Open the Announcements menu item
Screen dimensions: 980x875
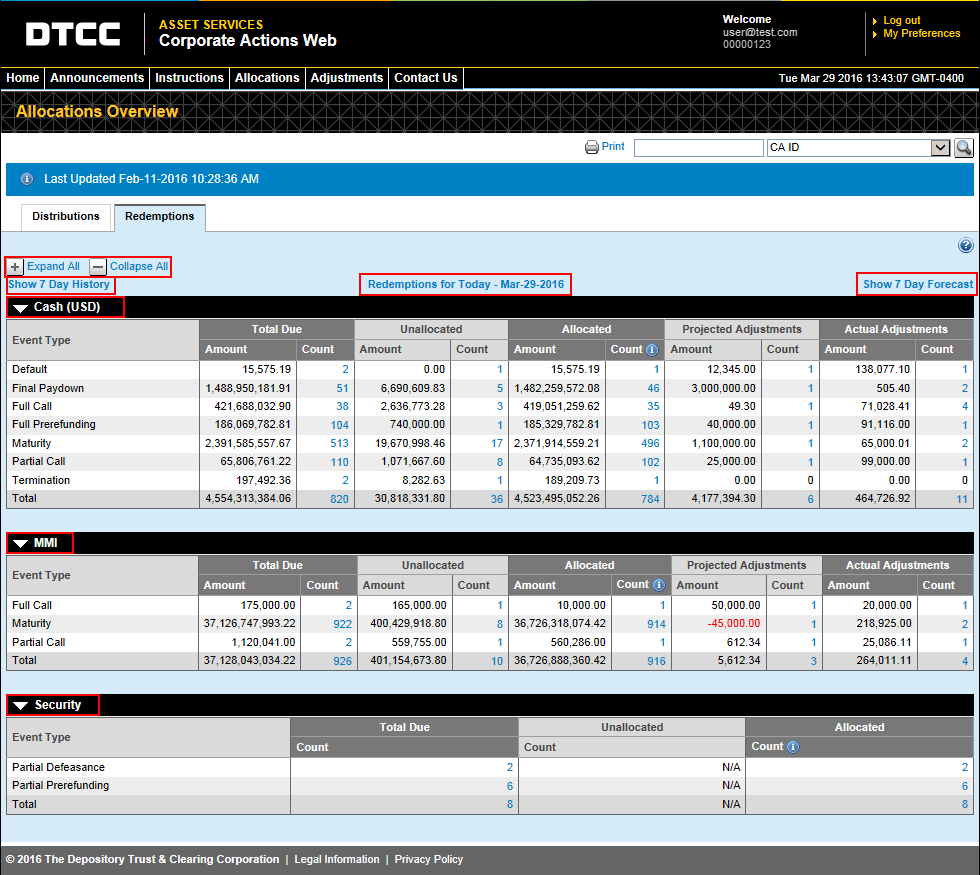click(x=96, y=77)
